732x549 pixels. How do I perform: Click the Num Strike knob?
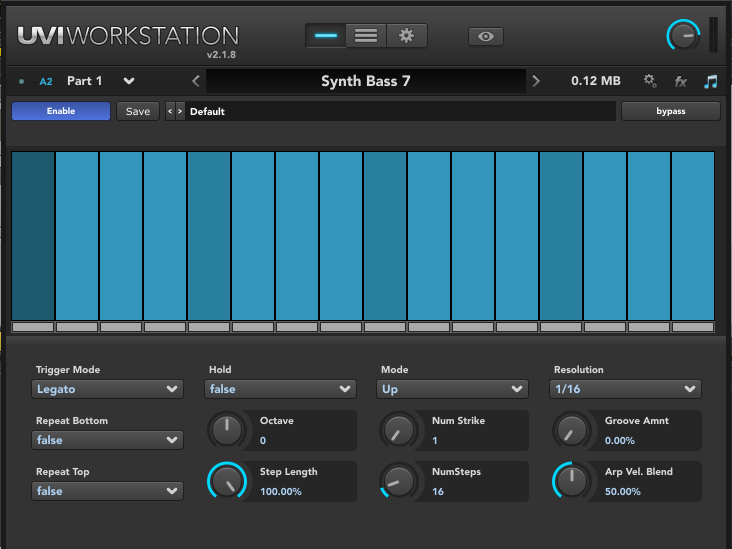399,430
